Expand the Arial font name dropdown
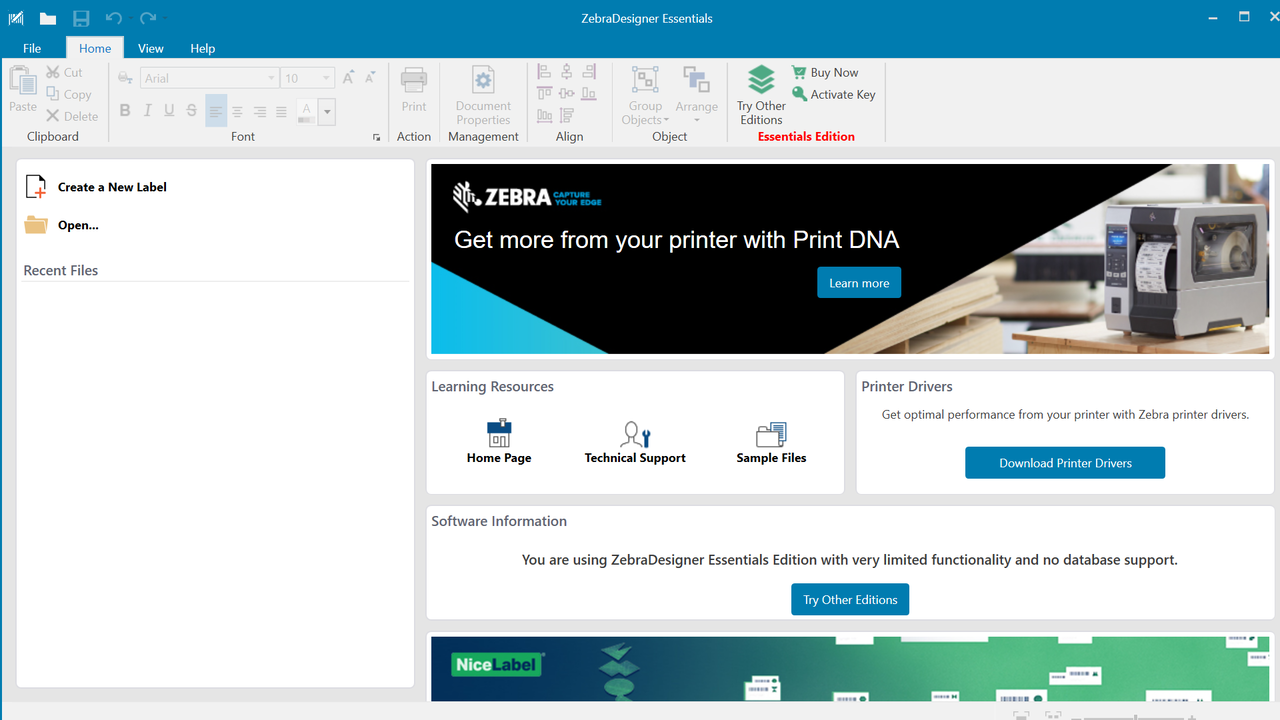Image resolution: width=1280 pixels, height=720 pixels. click(x=271, y=78)
